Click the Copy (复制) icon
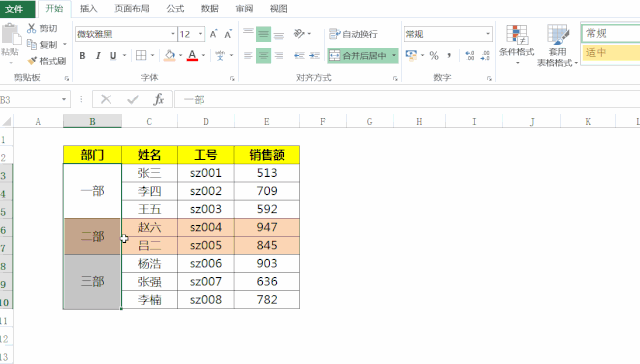Viewport: 640px width, 364px height. pos(32,44)
